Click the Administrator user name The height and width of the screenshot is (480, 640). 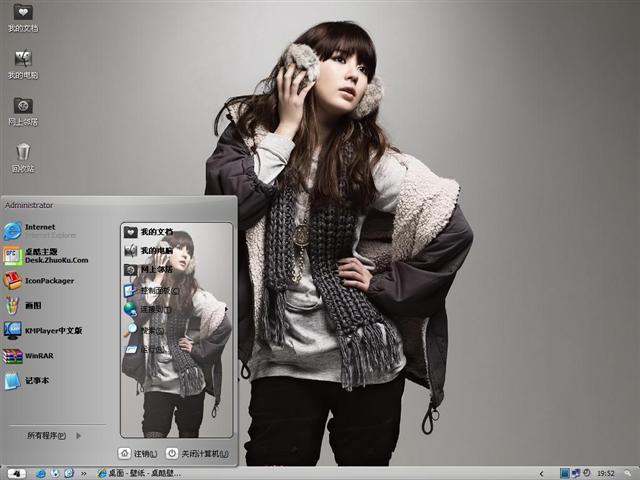click(29, 205)
